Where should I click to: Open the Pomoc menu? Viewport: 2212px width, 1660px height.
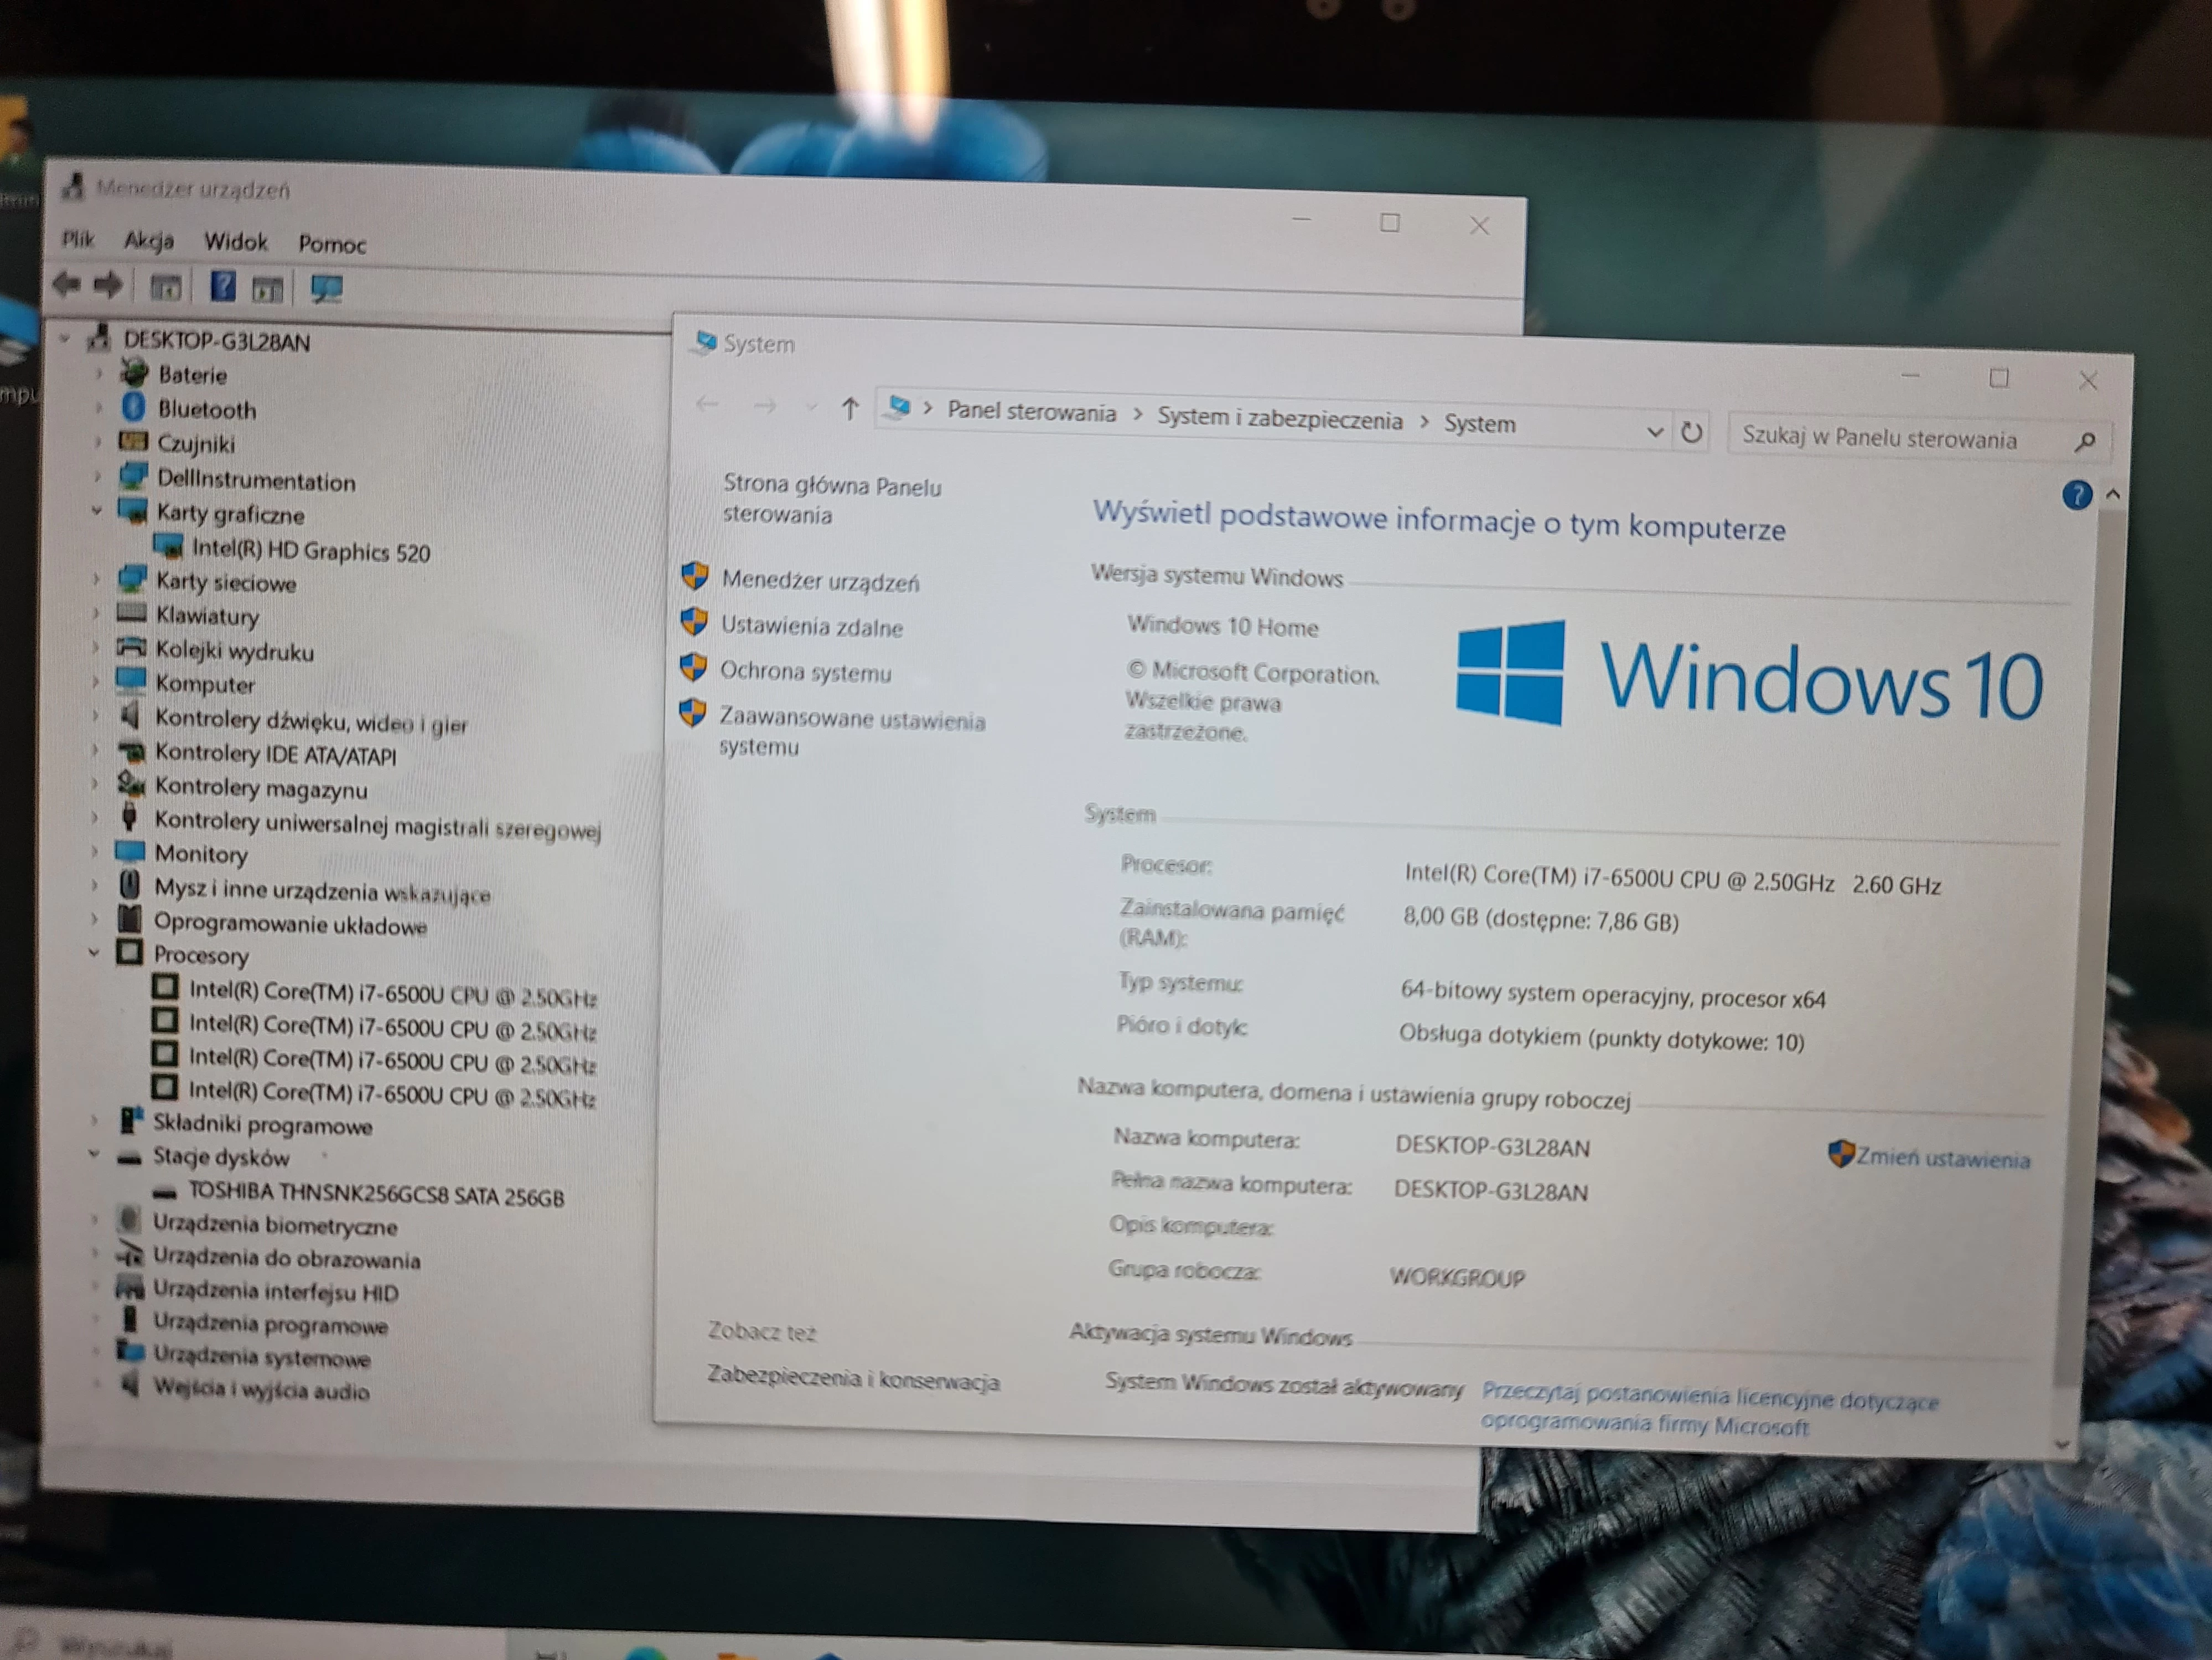332,244
